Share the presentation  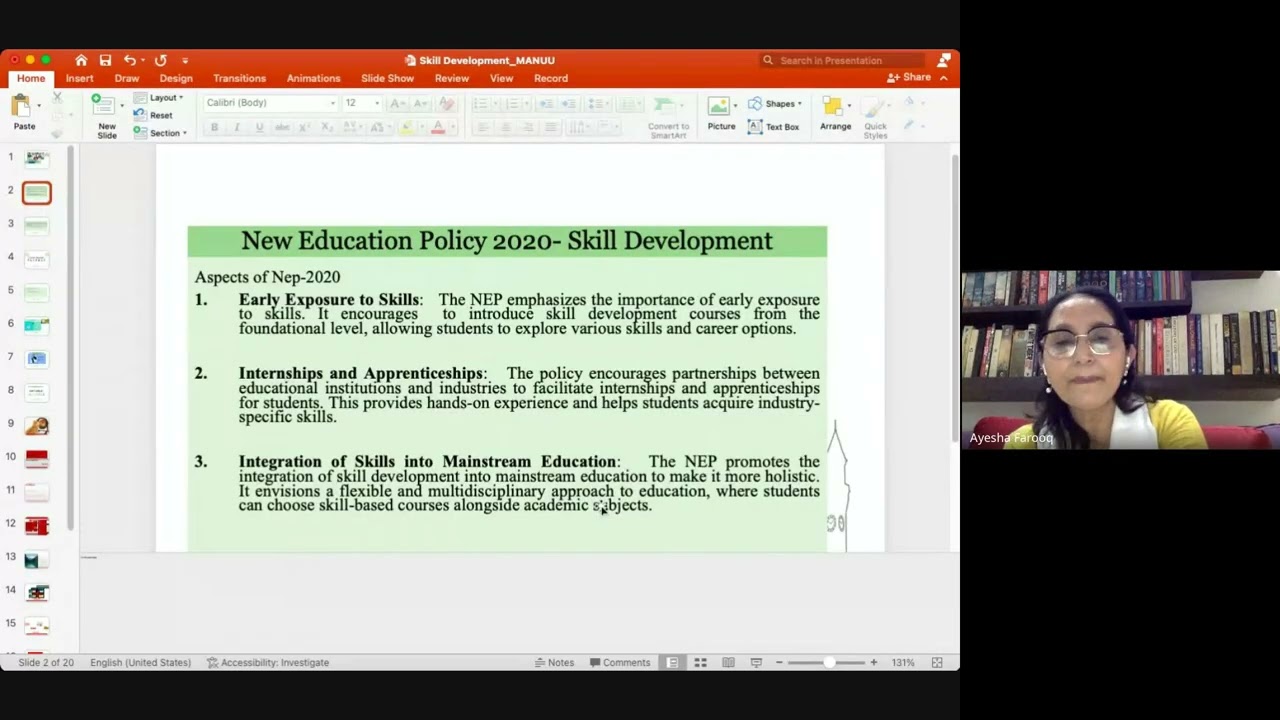(x=909, y=77)
